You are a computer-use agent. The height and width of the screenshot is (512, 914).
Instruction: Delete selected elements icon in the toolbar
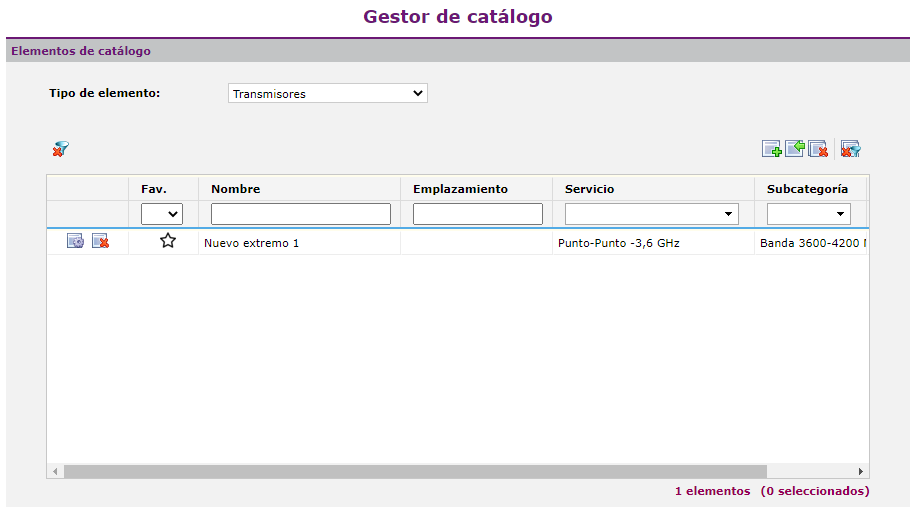point(818,149)
